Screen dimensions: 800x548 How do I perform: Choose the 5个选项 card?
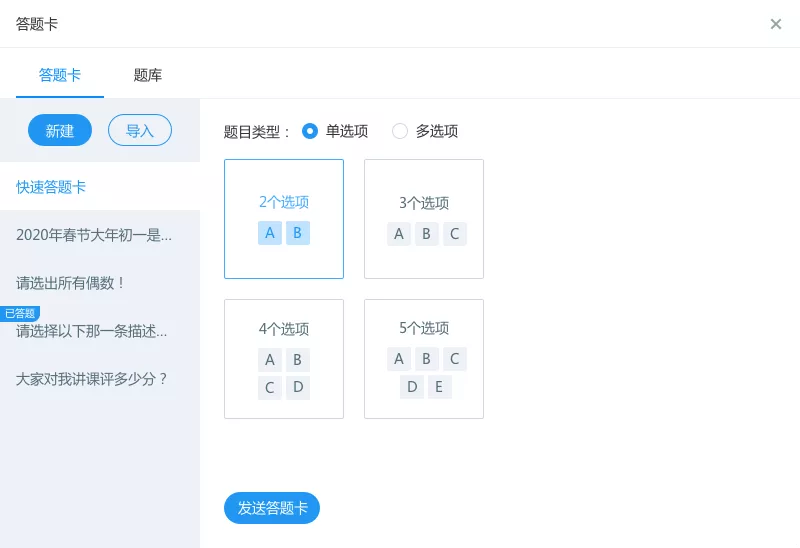(x=424, y=359)
